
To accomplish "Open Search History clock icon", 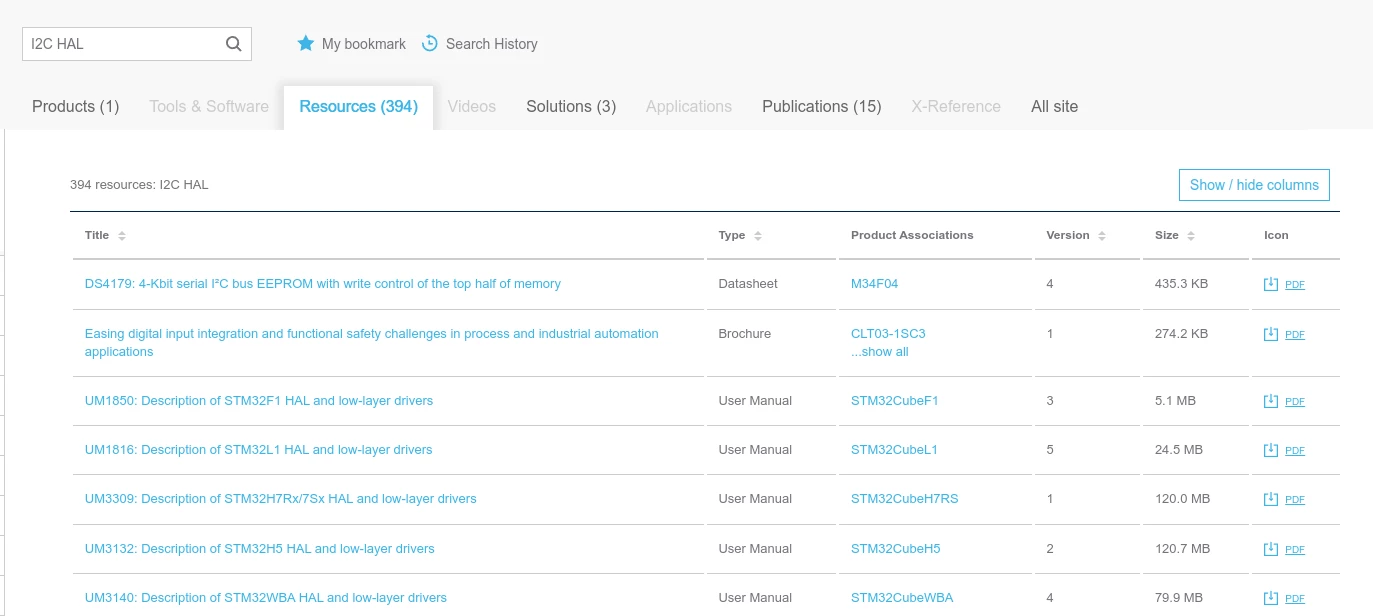I will point(430,43).
